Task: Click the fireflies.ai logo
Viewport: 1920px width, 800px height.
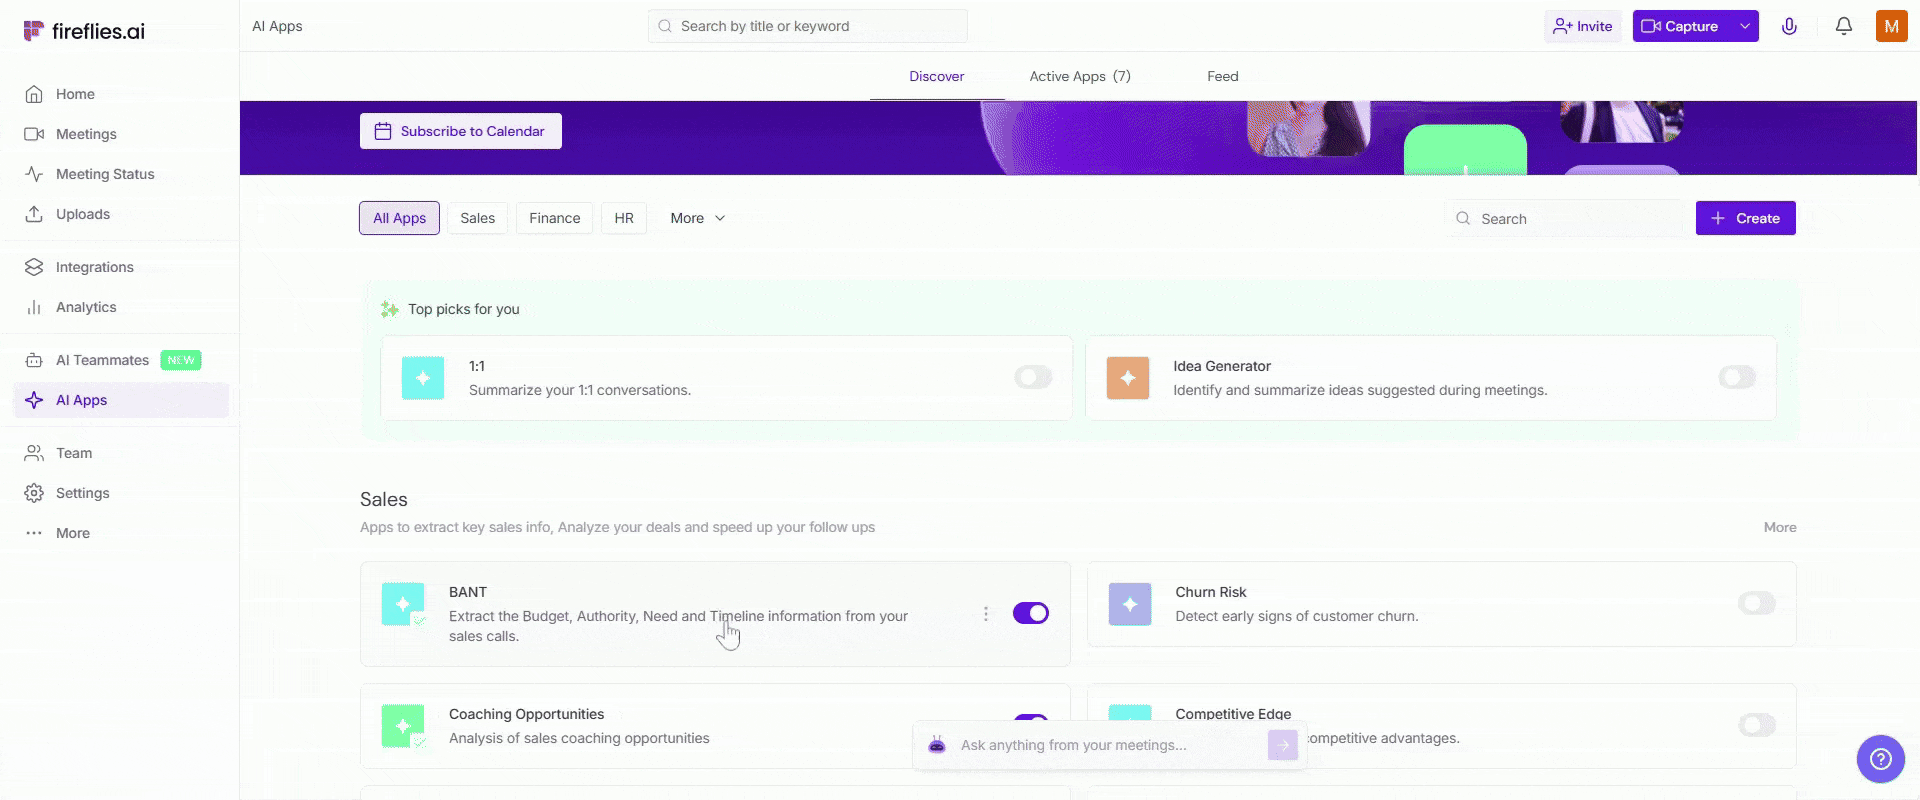Action: [x=84, y=31]
